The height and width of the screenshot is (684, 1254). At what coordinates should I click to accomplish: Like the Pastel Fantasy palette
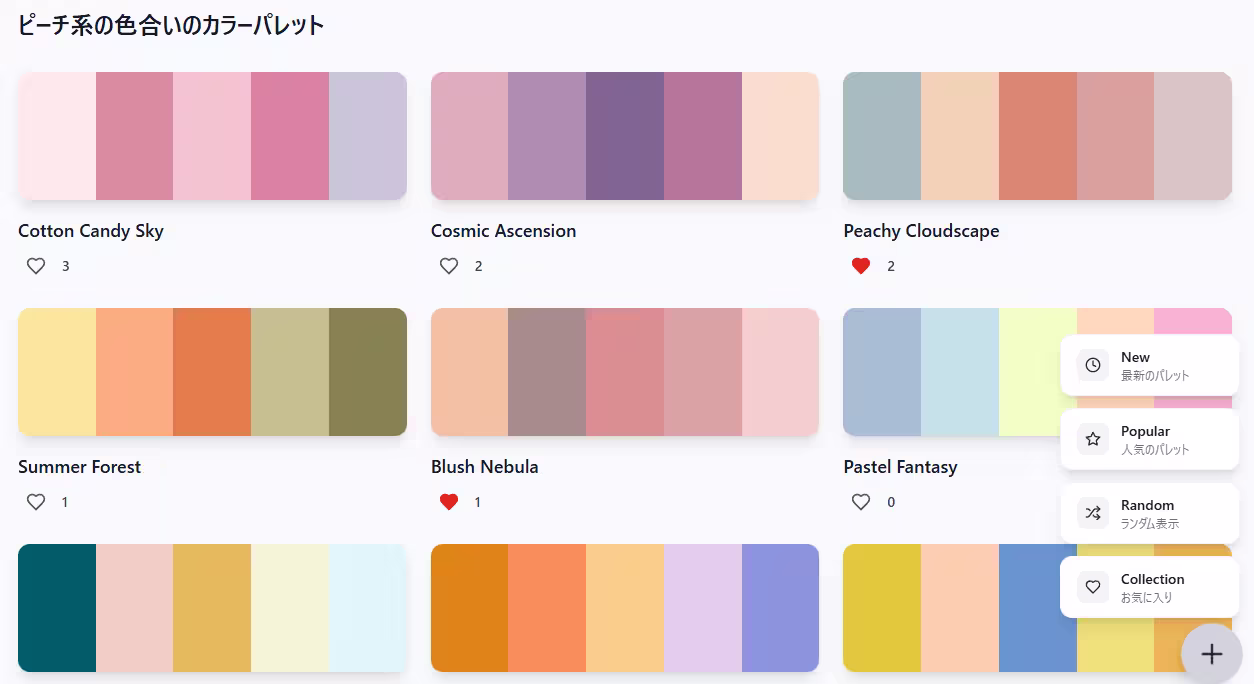[x=861, y=502]
